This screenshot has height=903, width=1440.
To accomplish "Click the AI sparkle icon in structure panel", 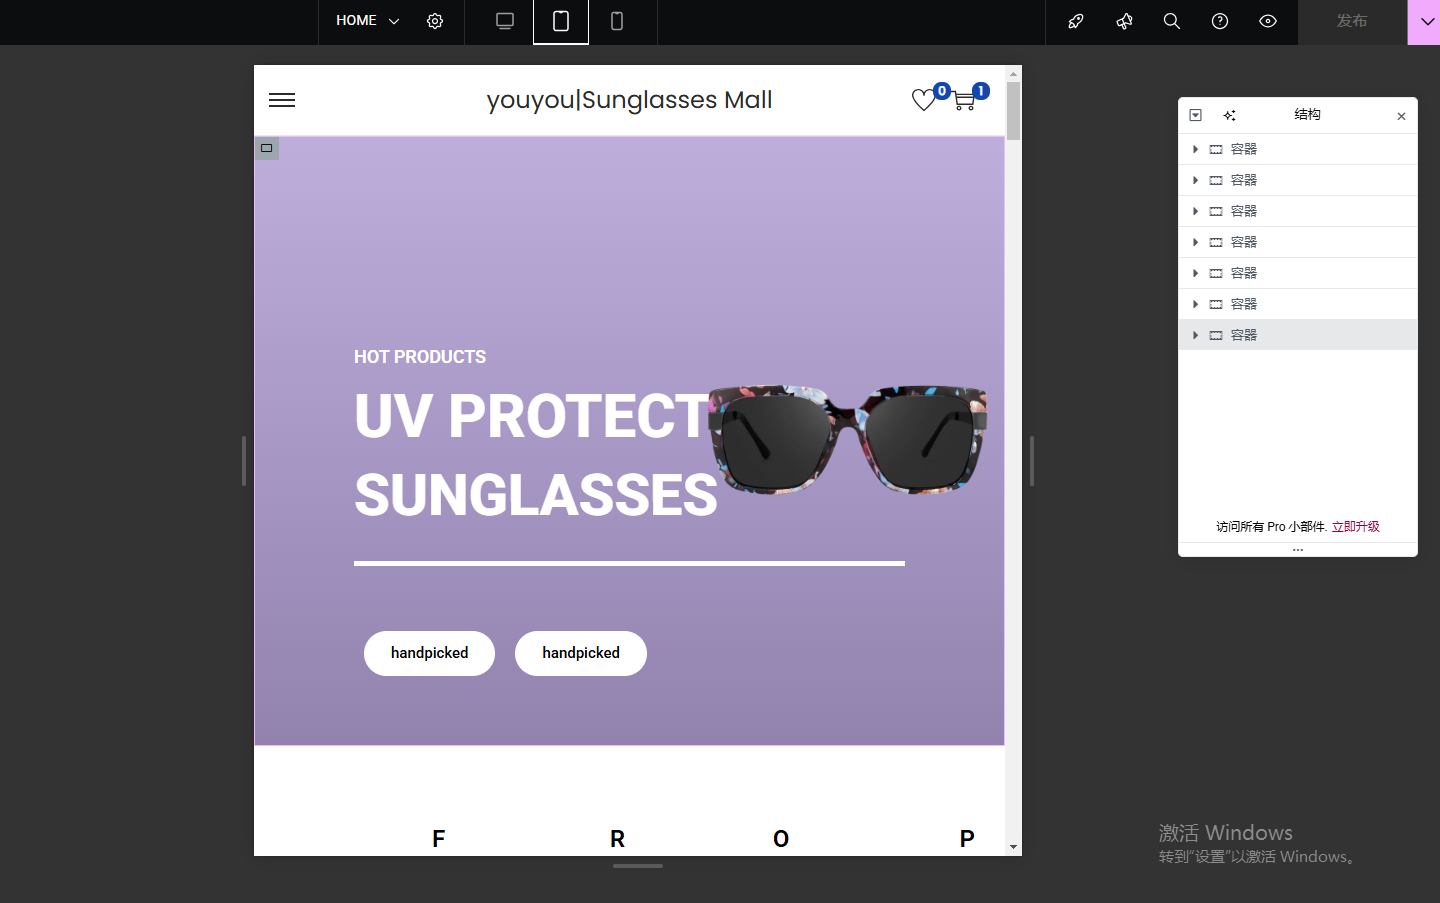I will click(x=1229, y=115).
